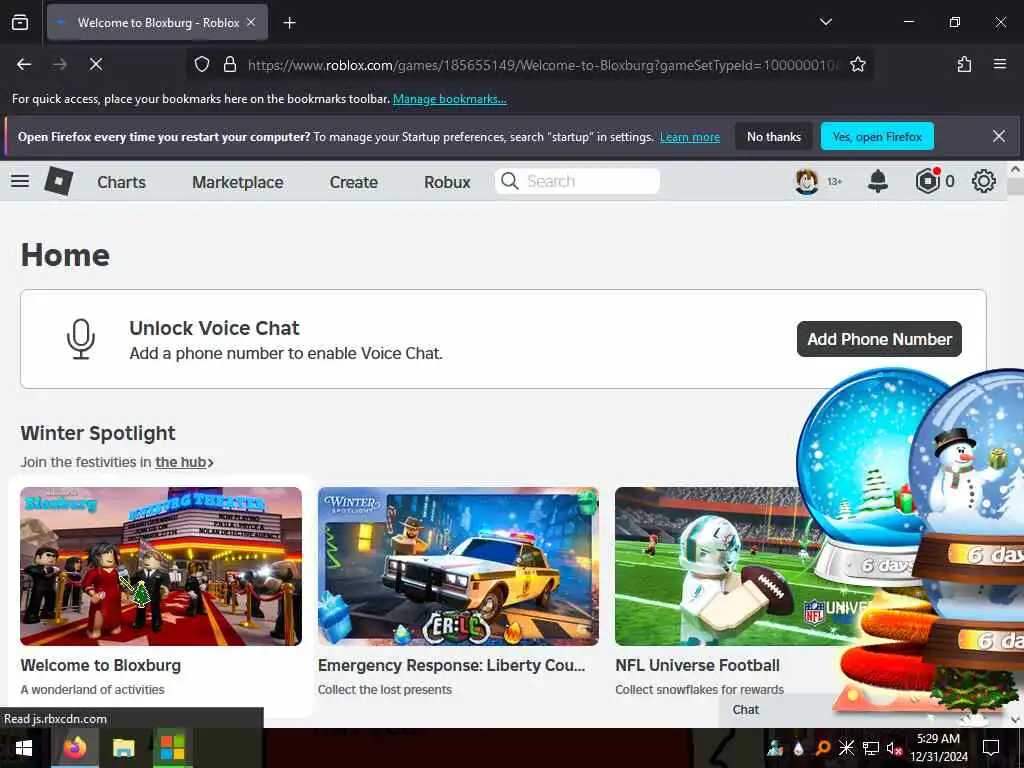Open Roblox notifications bell
This screenshot has height=768, width=1024.
(x=878, y=181)
